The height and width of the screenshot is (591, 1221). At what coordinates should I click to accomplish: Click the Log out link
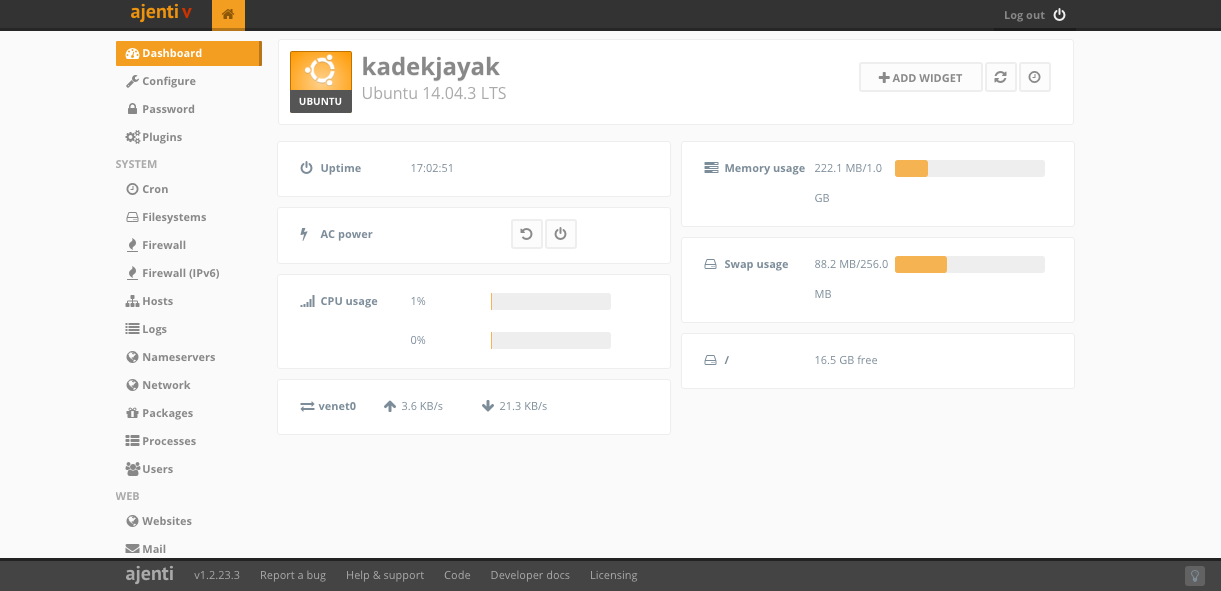(x=1024, y=15)
